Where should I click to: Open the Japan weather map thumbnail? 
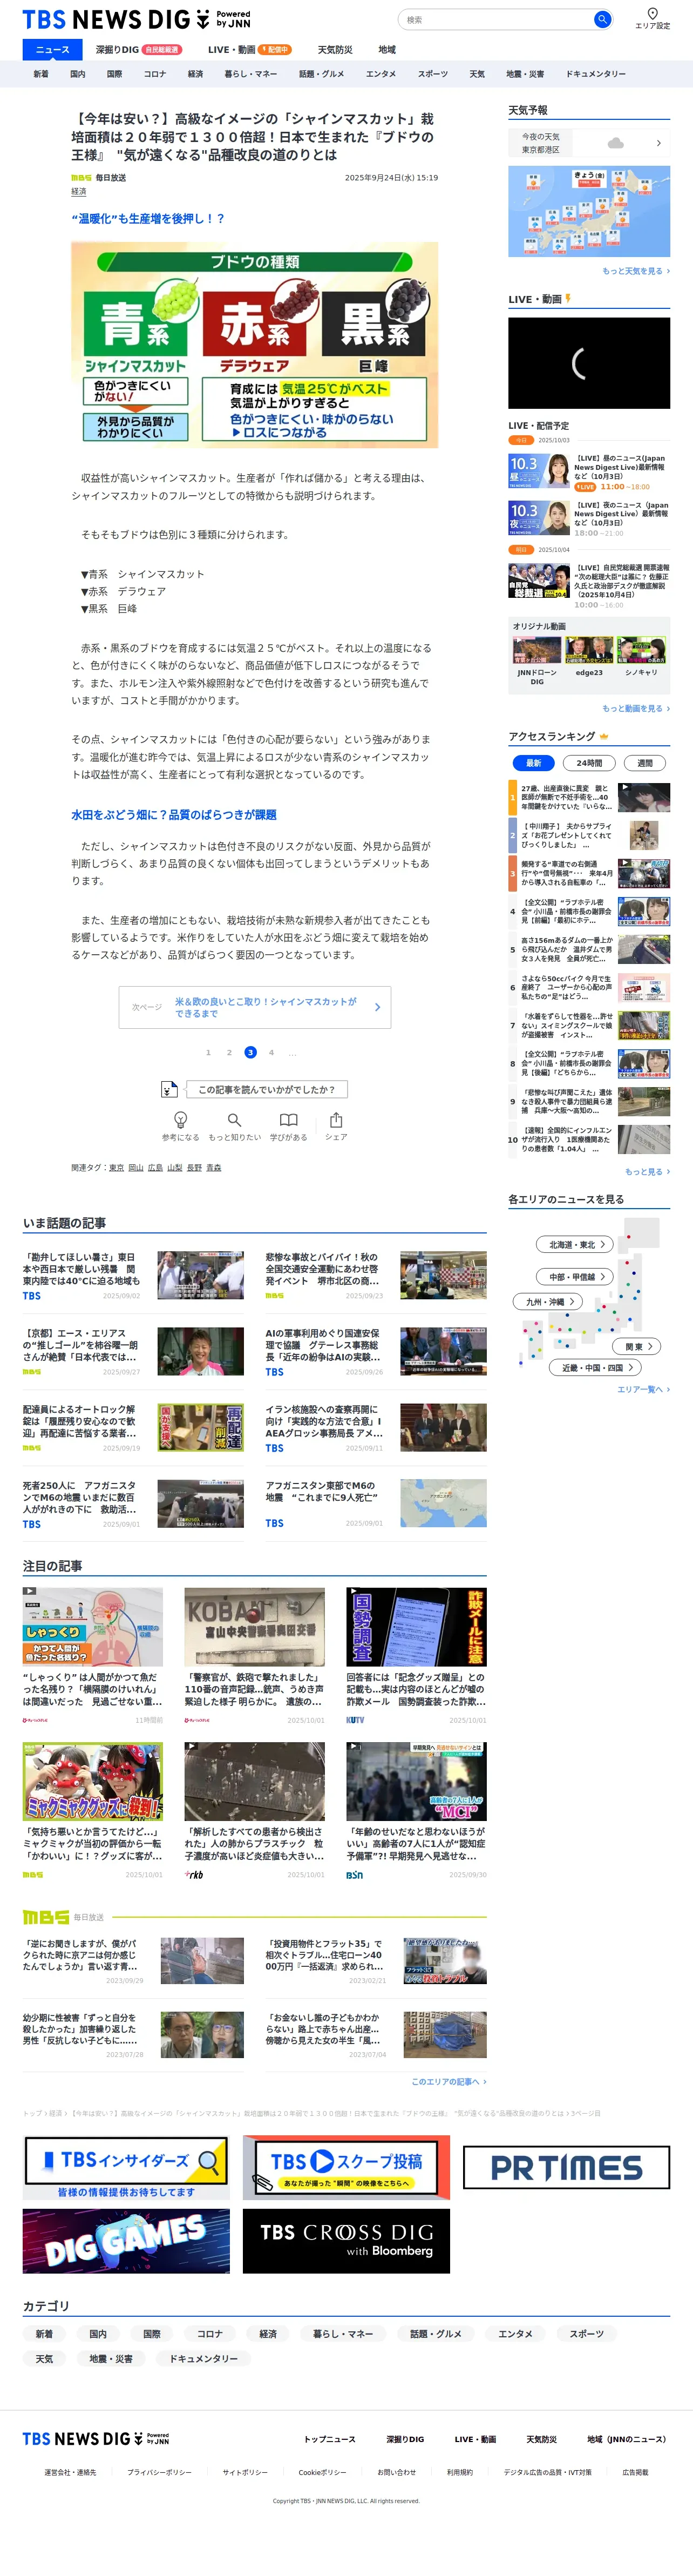(x=589, y=212)
